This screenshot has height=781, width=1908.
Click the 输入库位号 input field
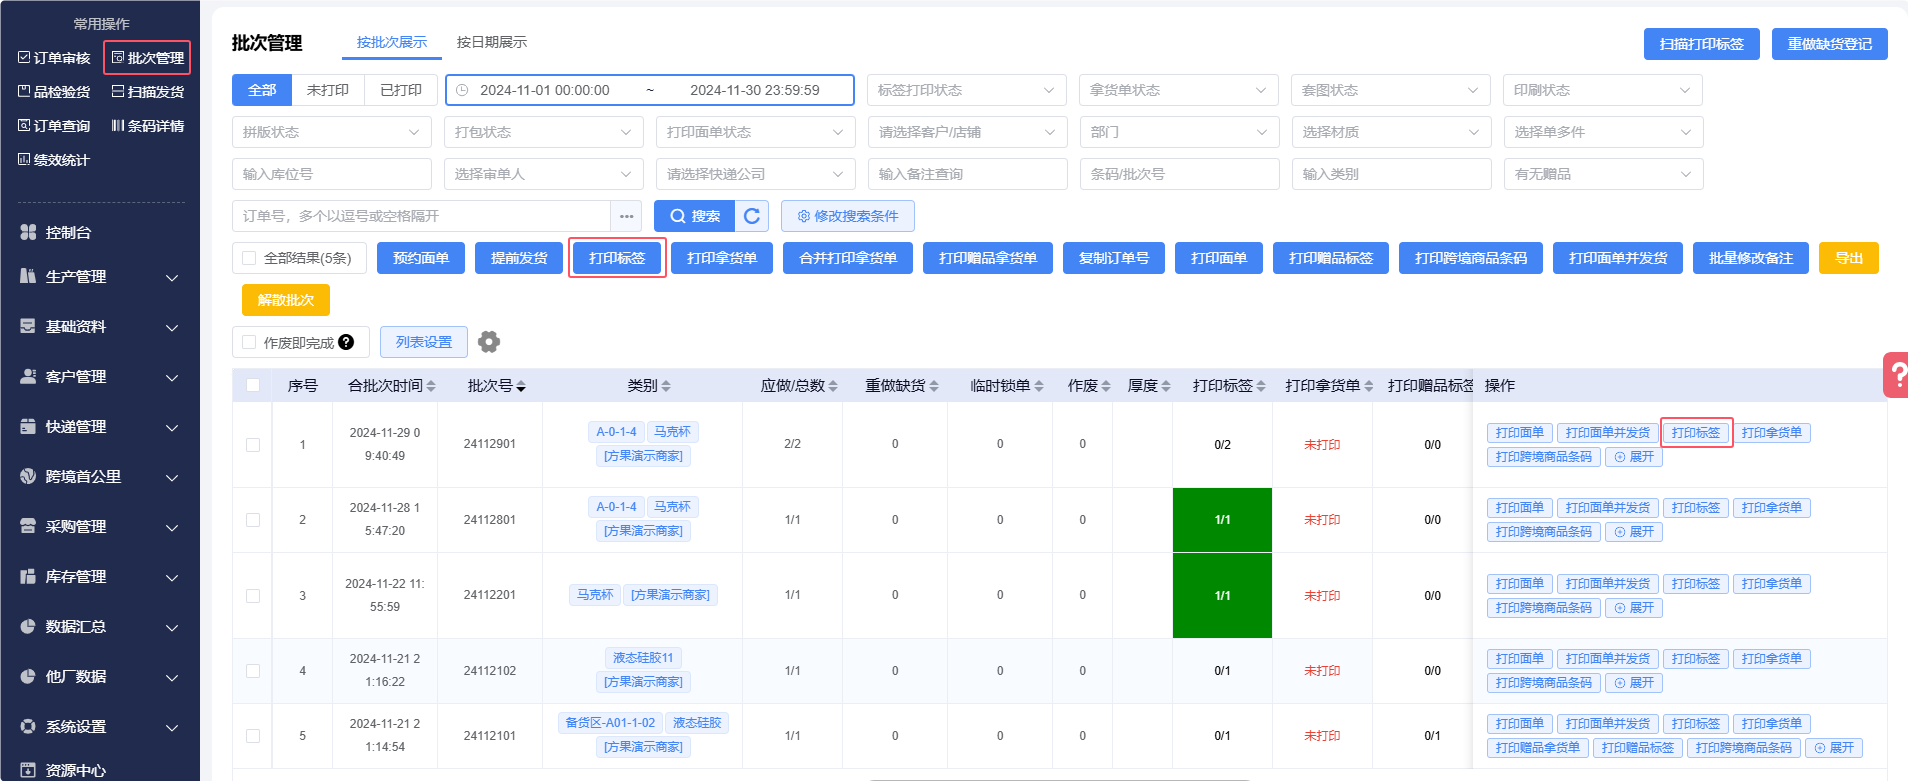coord(331,174)
